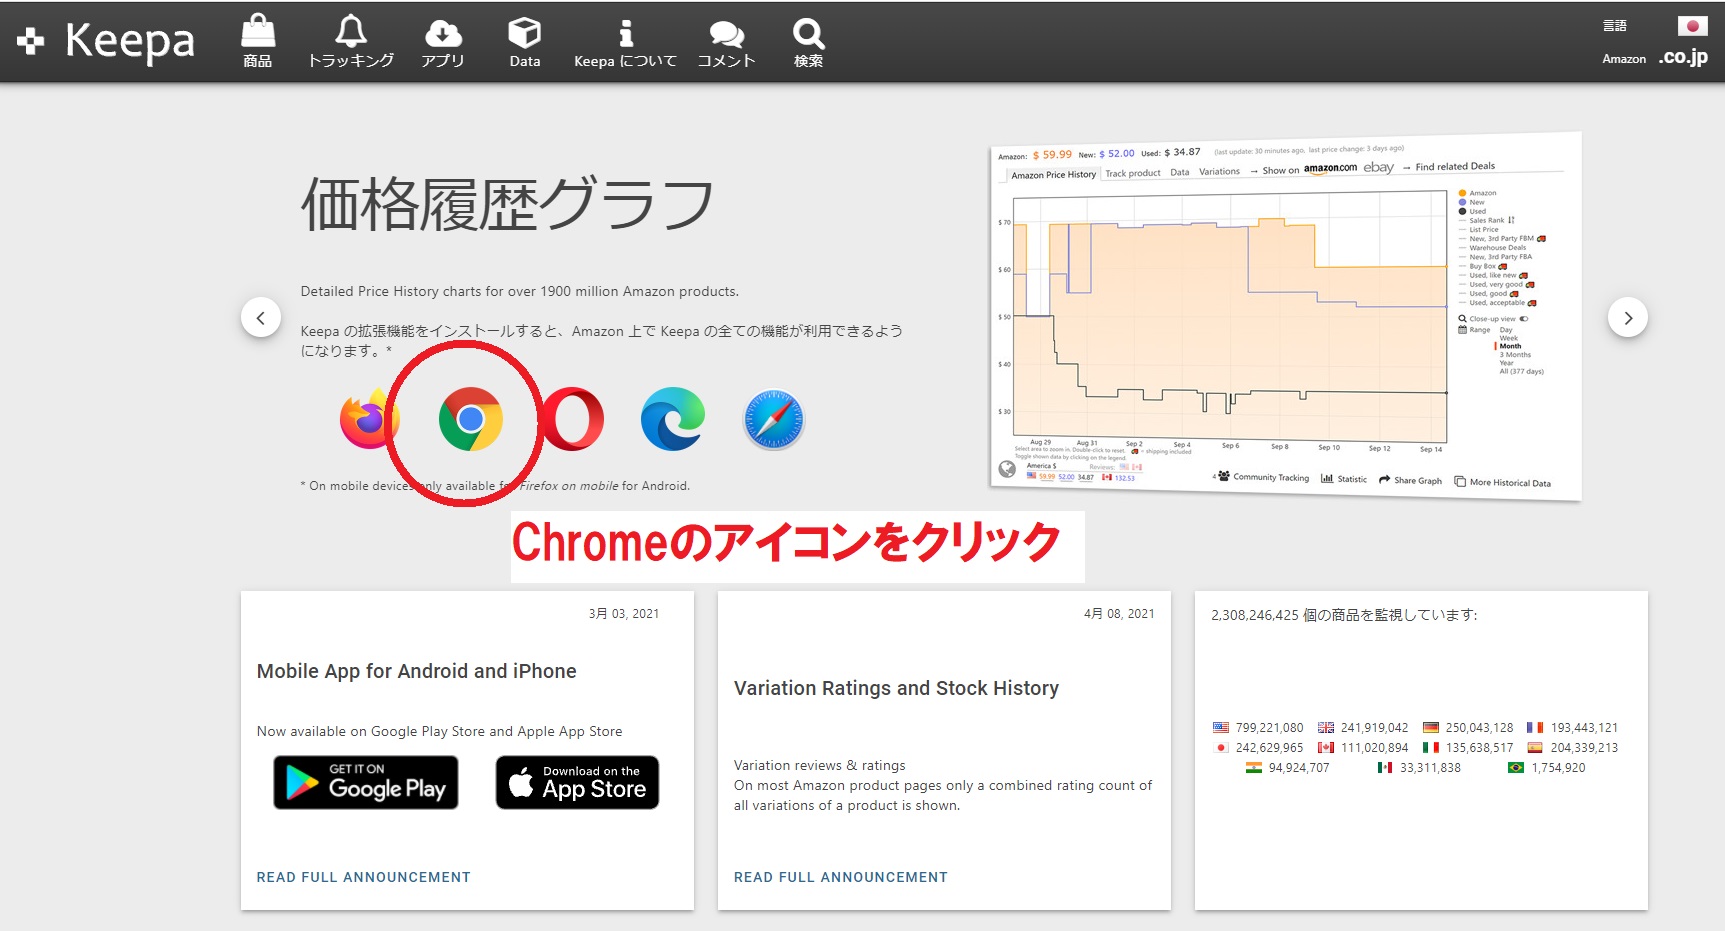Click Statistic in graph preview
1725x931 pixels.
tap(1344, 479)
